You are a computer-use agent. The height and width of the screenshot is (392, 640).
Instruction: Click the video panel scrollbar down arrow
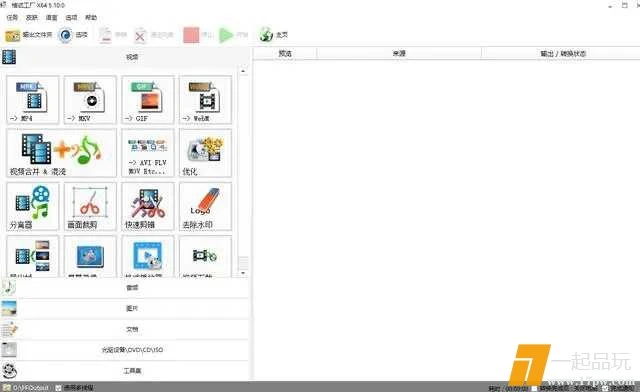pos(243,272)
